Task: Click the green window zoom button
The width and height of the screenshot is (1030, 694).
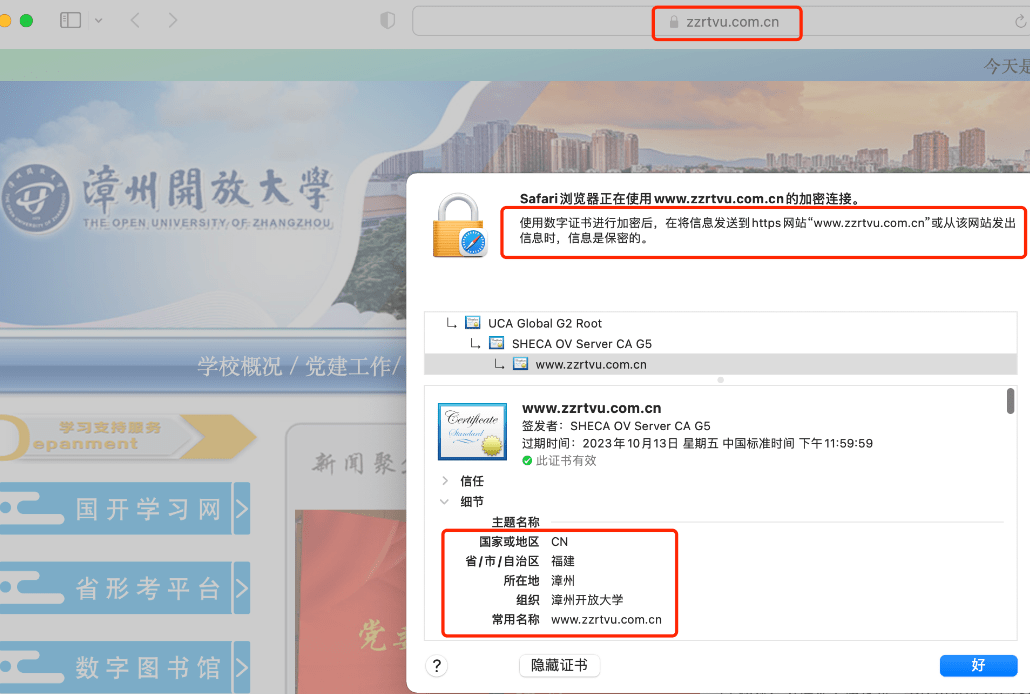Action: [26, 20]
